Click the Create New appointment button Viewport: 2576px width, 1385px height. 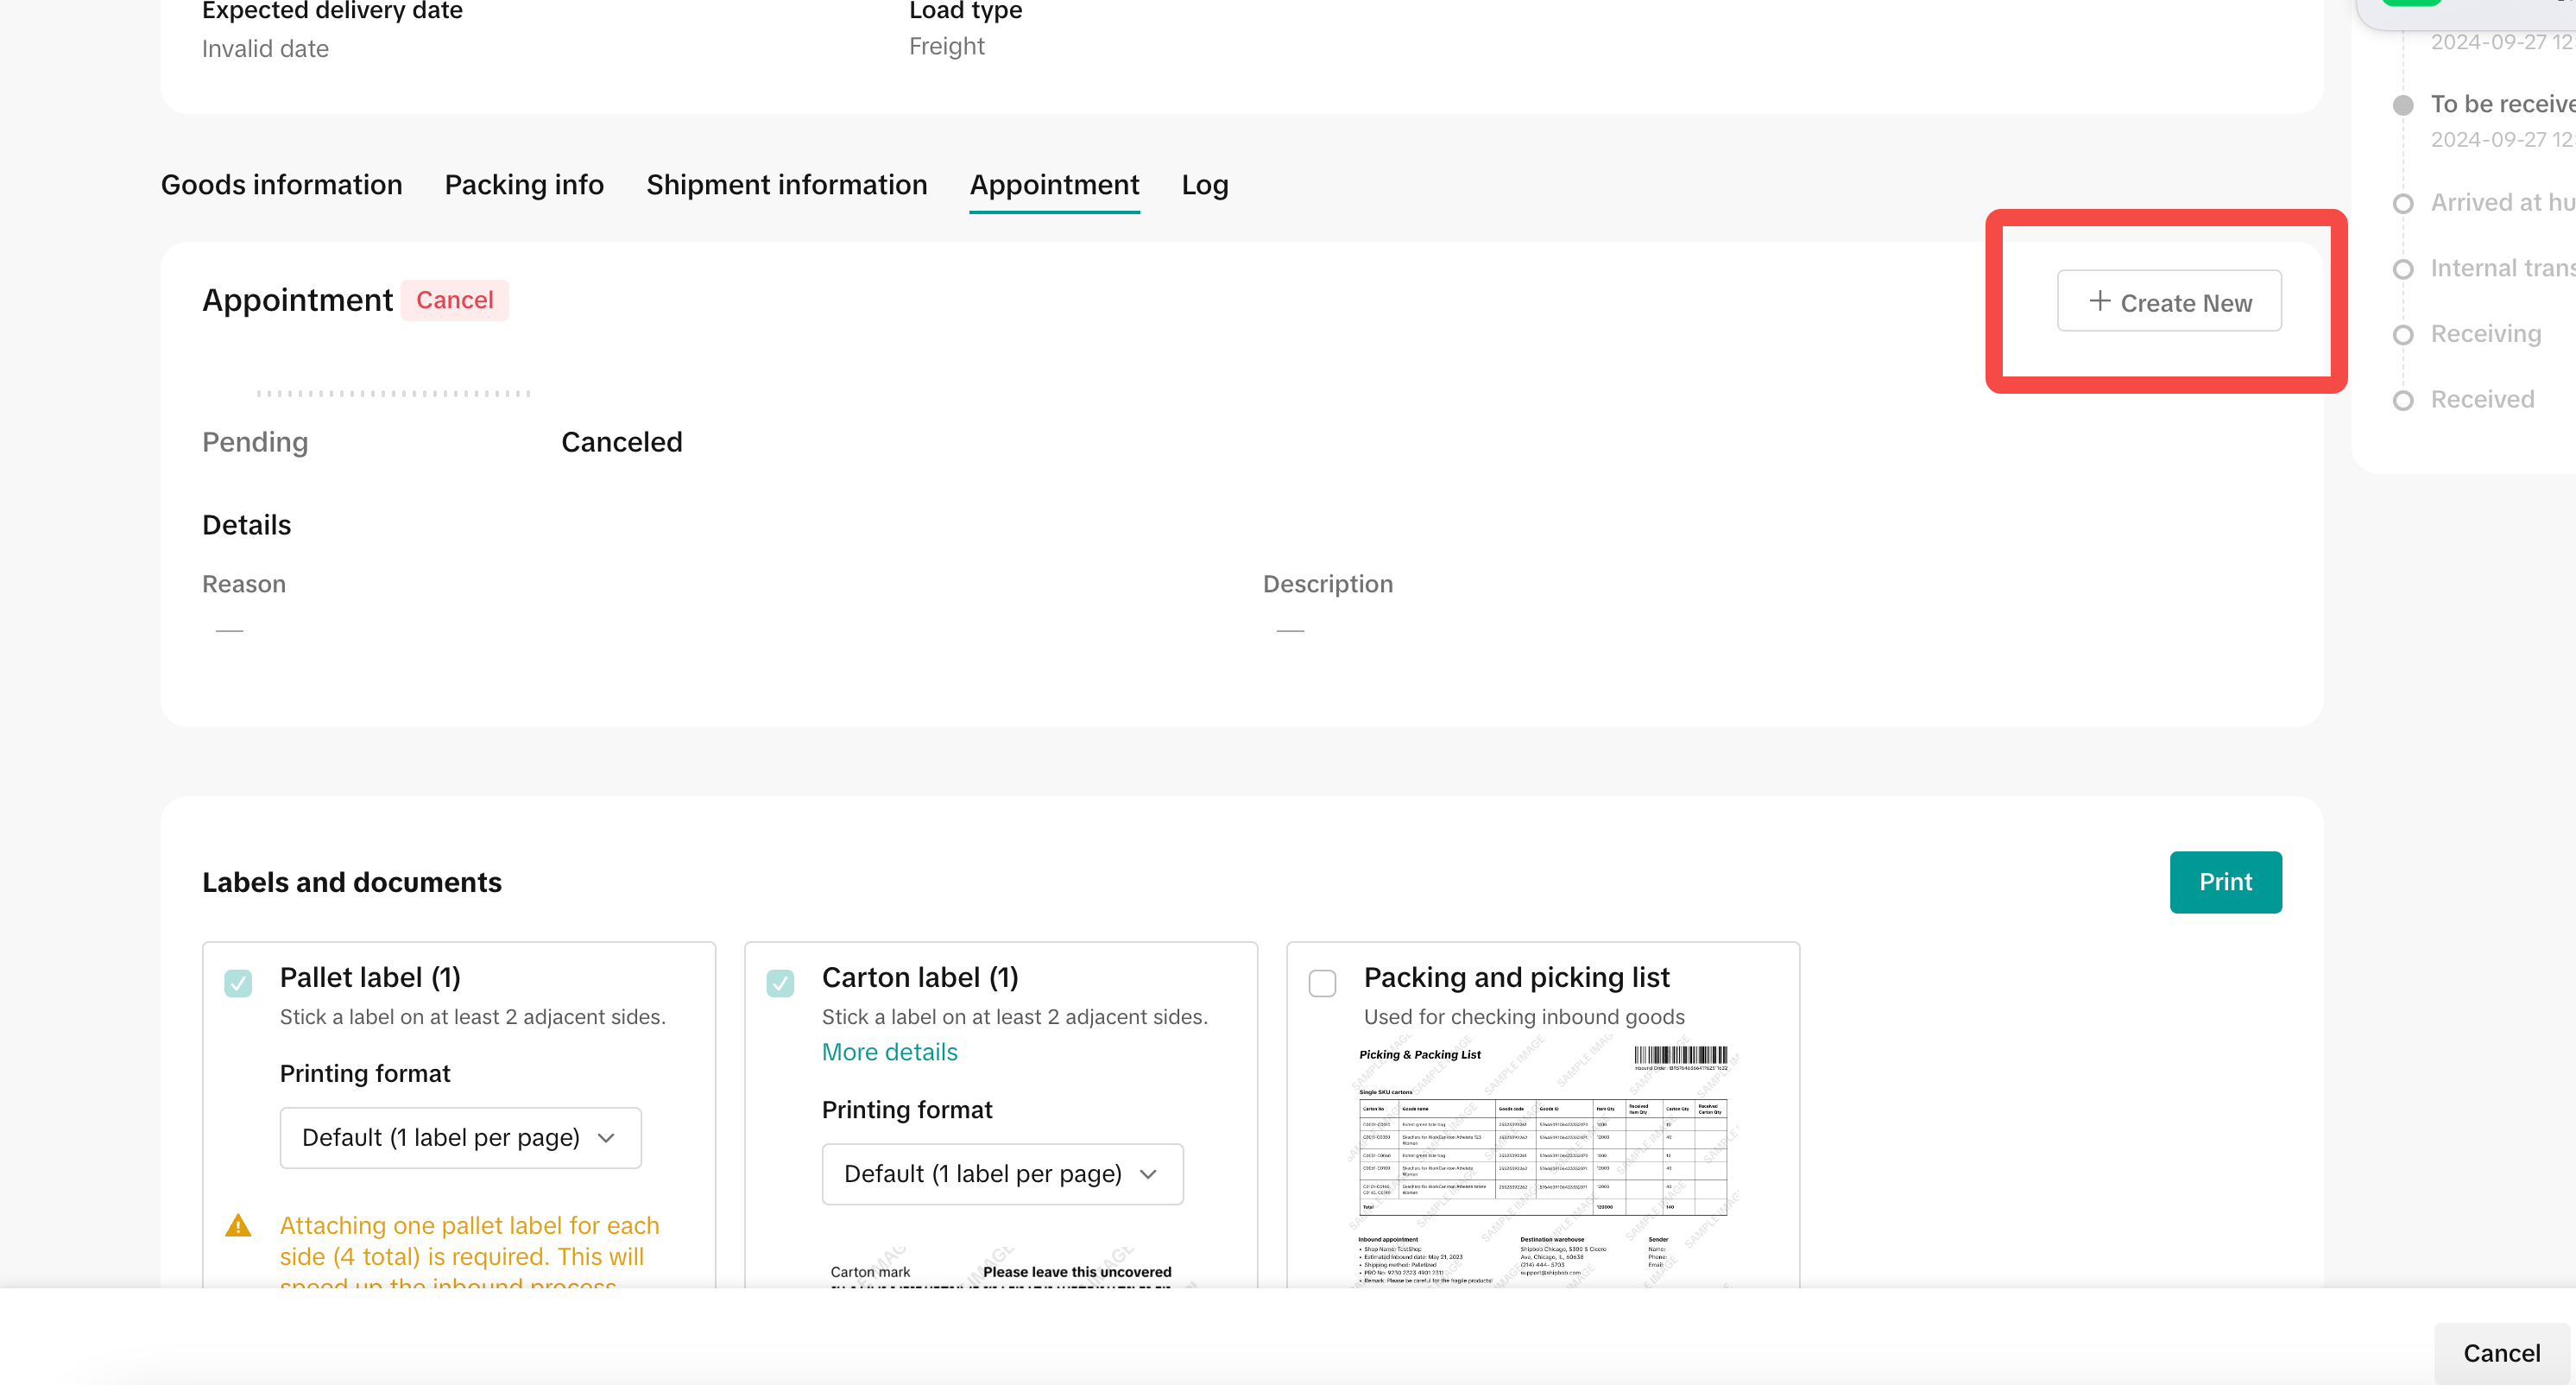tap(2168, 301)
